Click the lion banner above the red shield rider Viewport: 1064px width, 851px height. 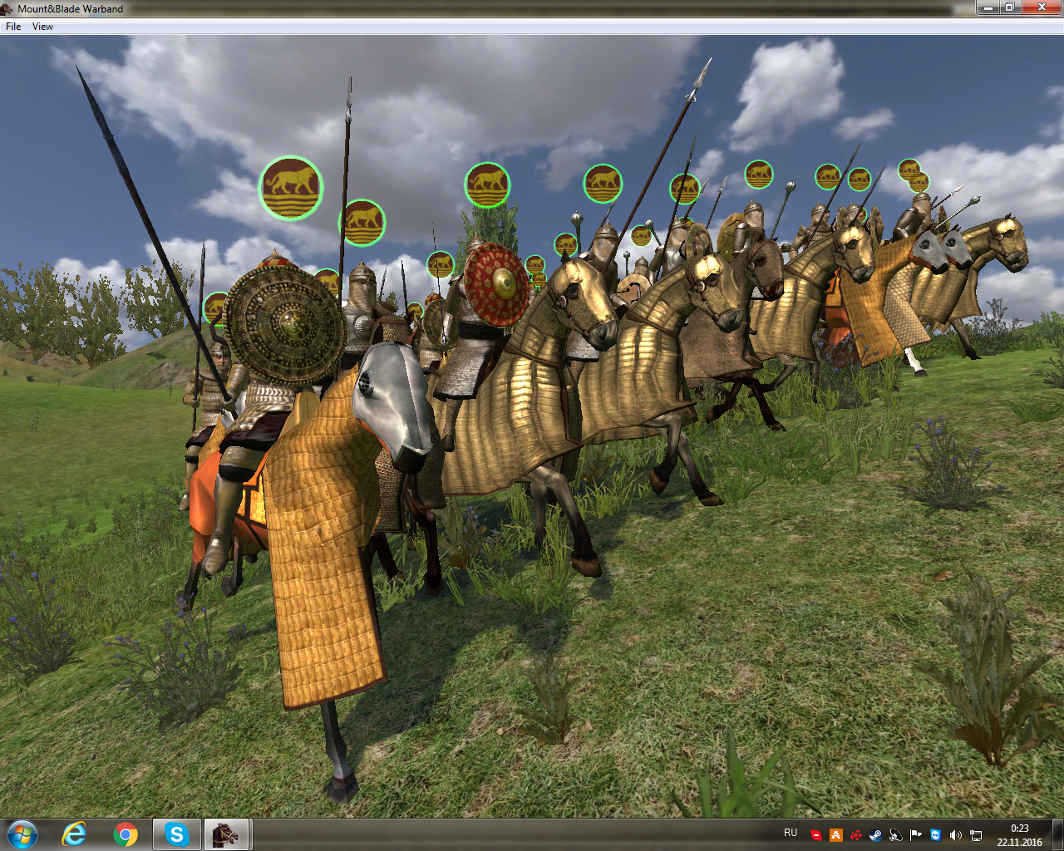(487, 184)
